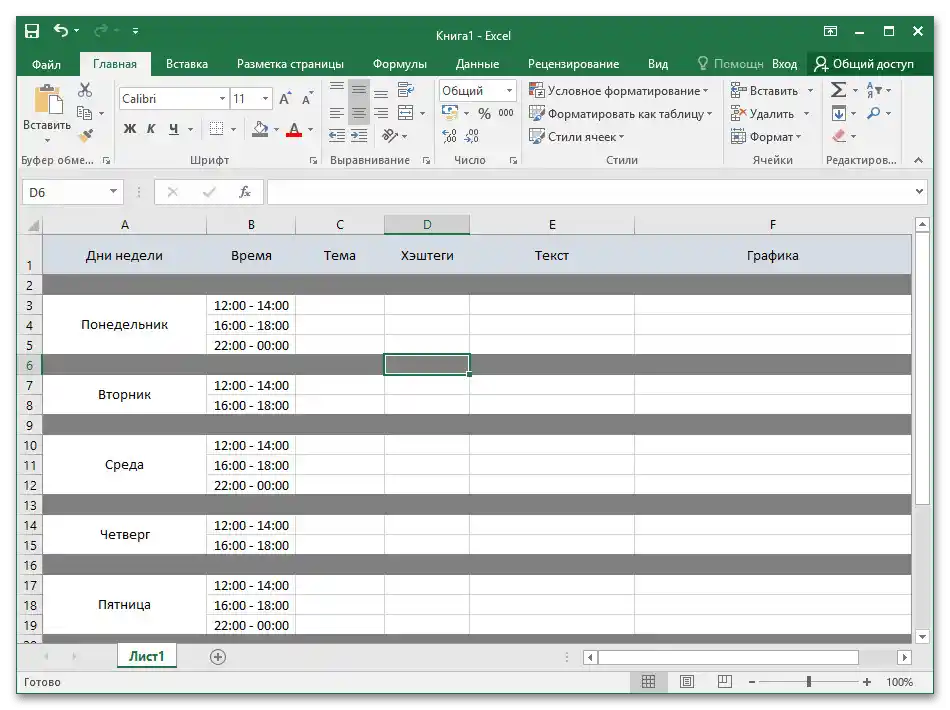Insert function with fx button
This screenshot has width=950, height=710.
245,192
